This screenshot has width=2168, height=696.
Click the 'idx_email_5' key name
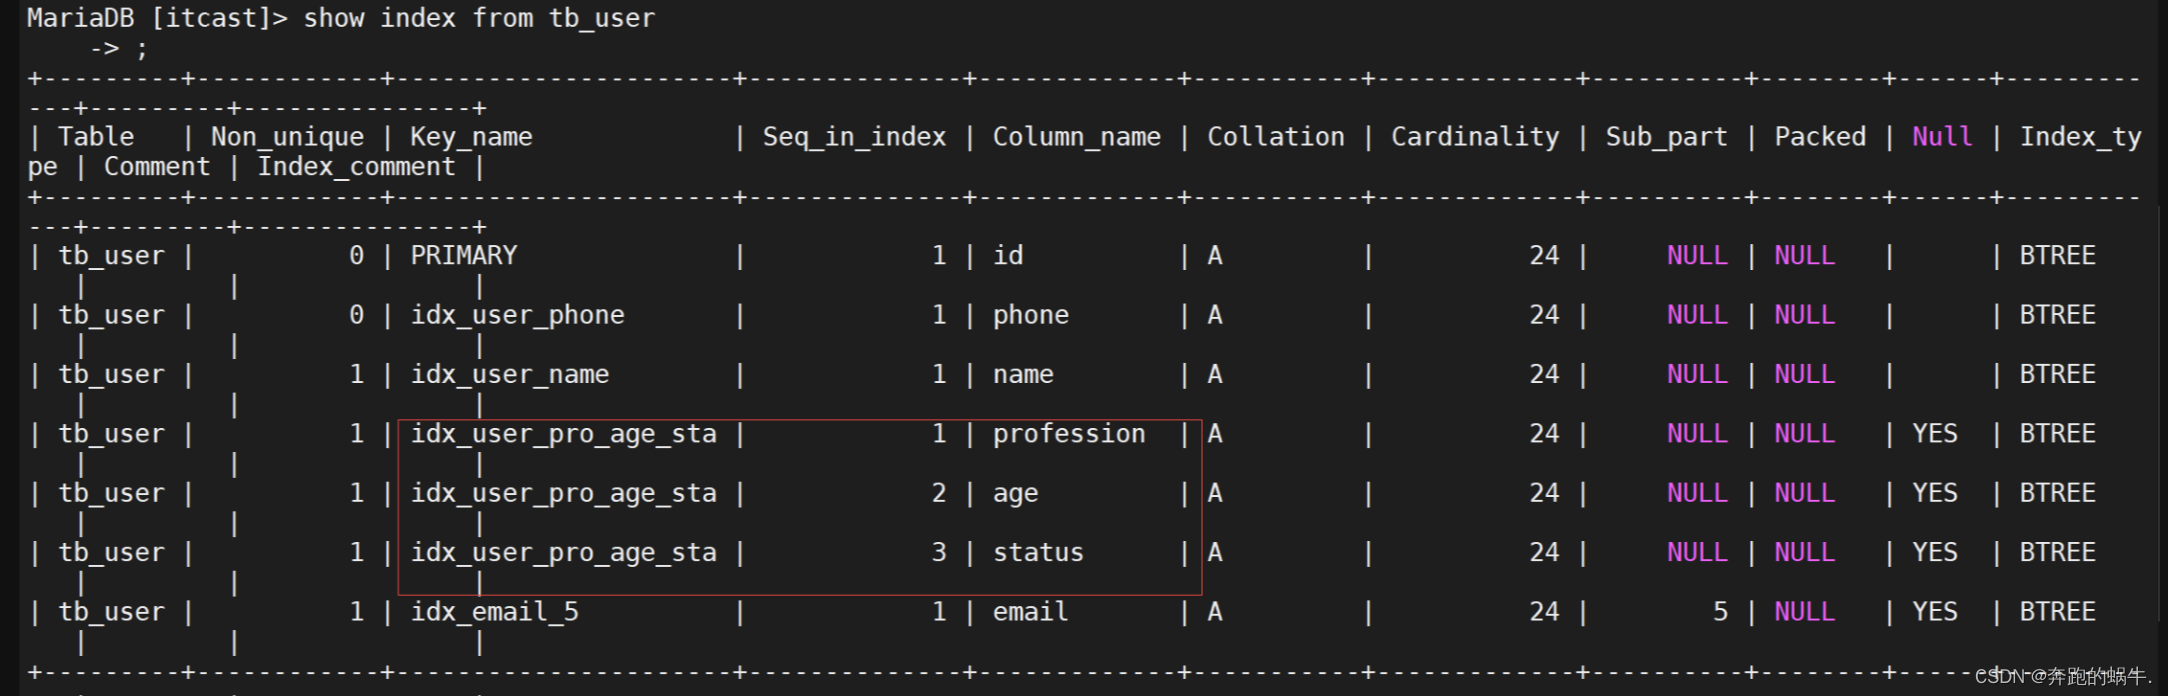(494, 612)
